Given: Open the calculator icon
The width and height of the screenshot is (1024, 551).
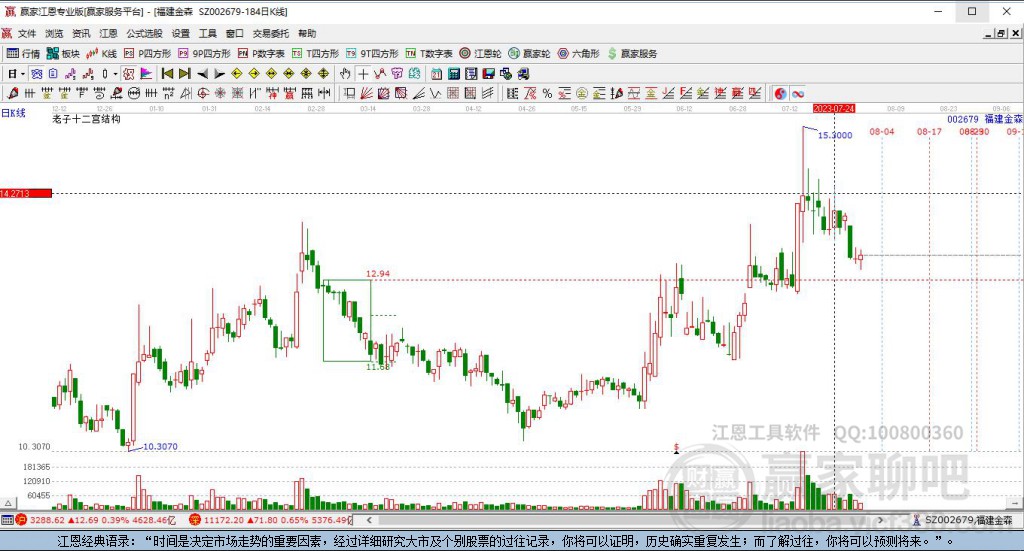Looking at the screenshot, I should pos(454,74).
